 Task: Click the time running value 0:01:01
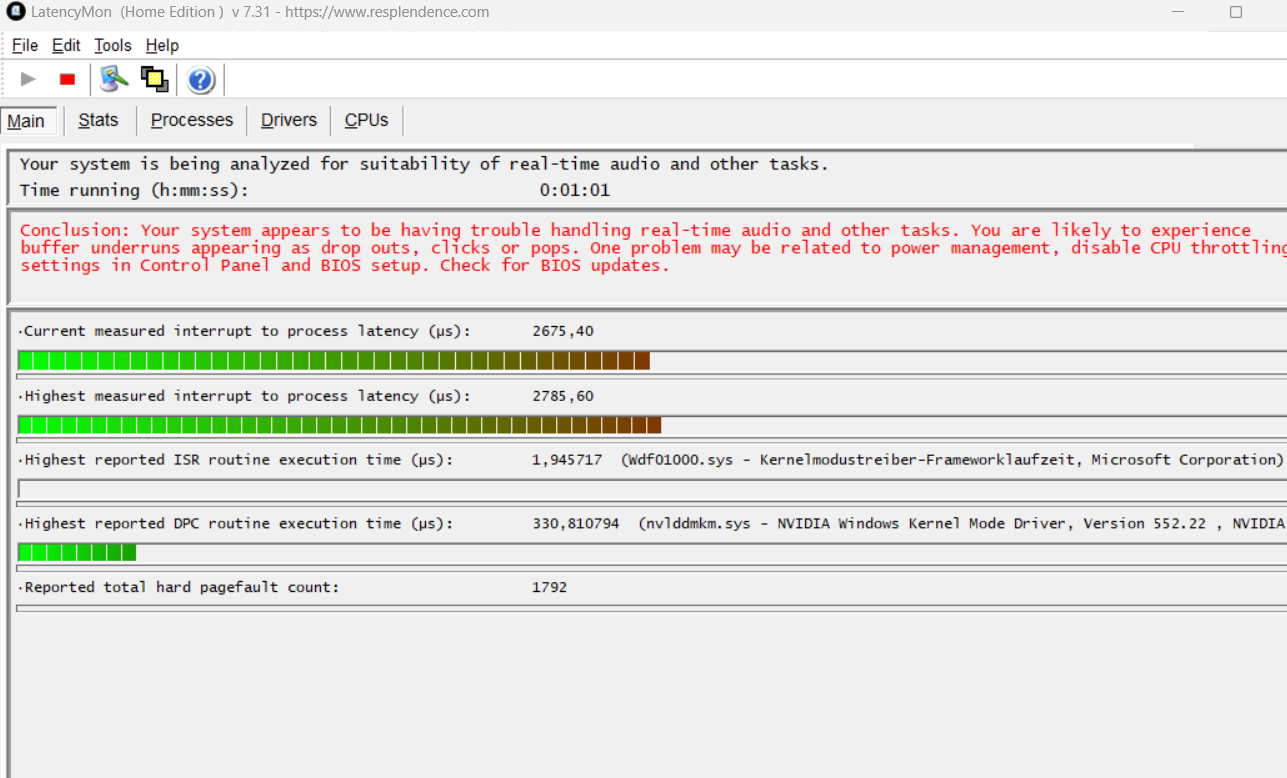(575, 190)
